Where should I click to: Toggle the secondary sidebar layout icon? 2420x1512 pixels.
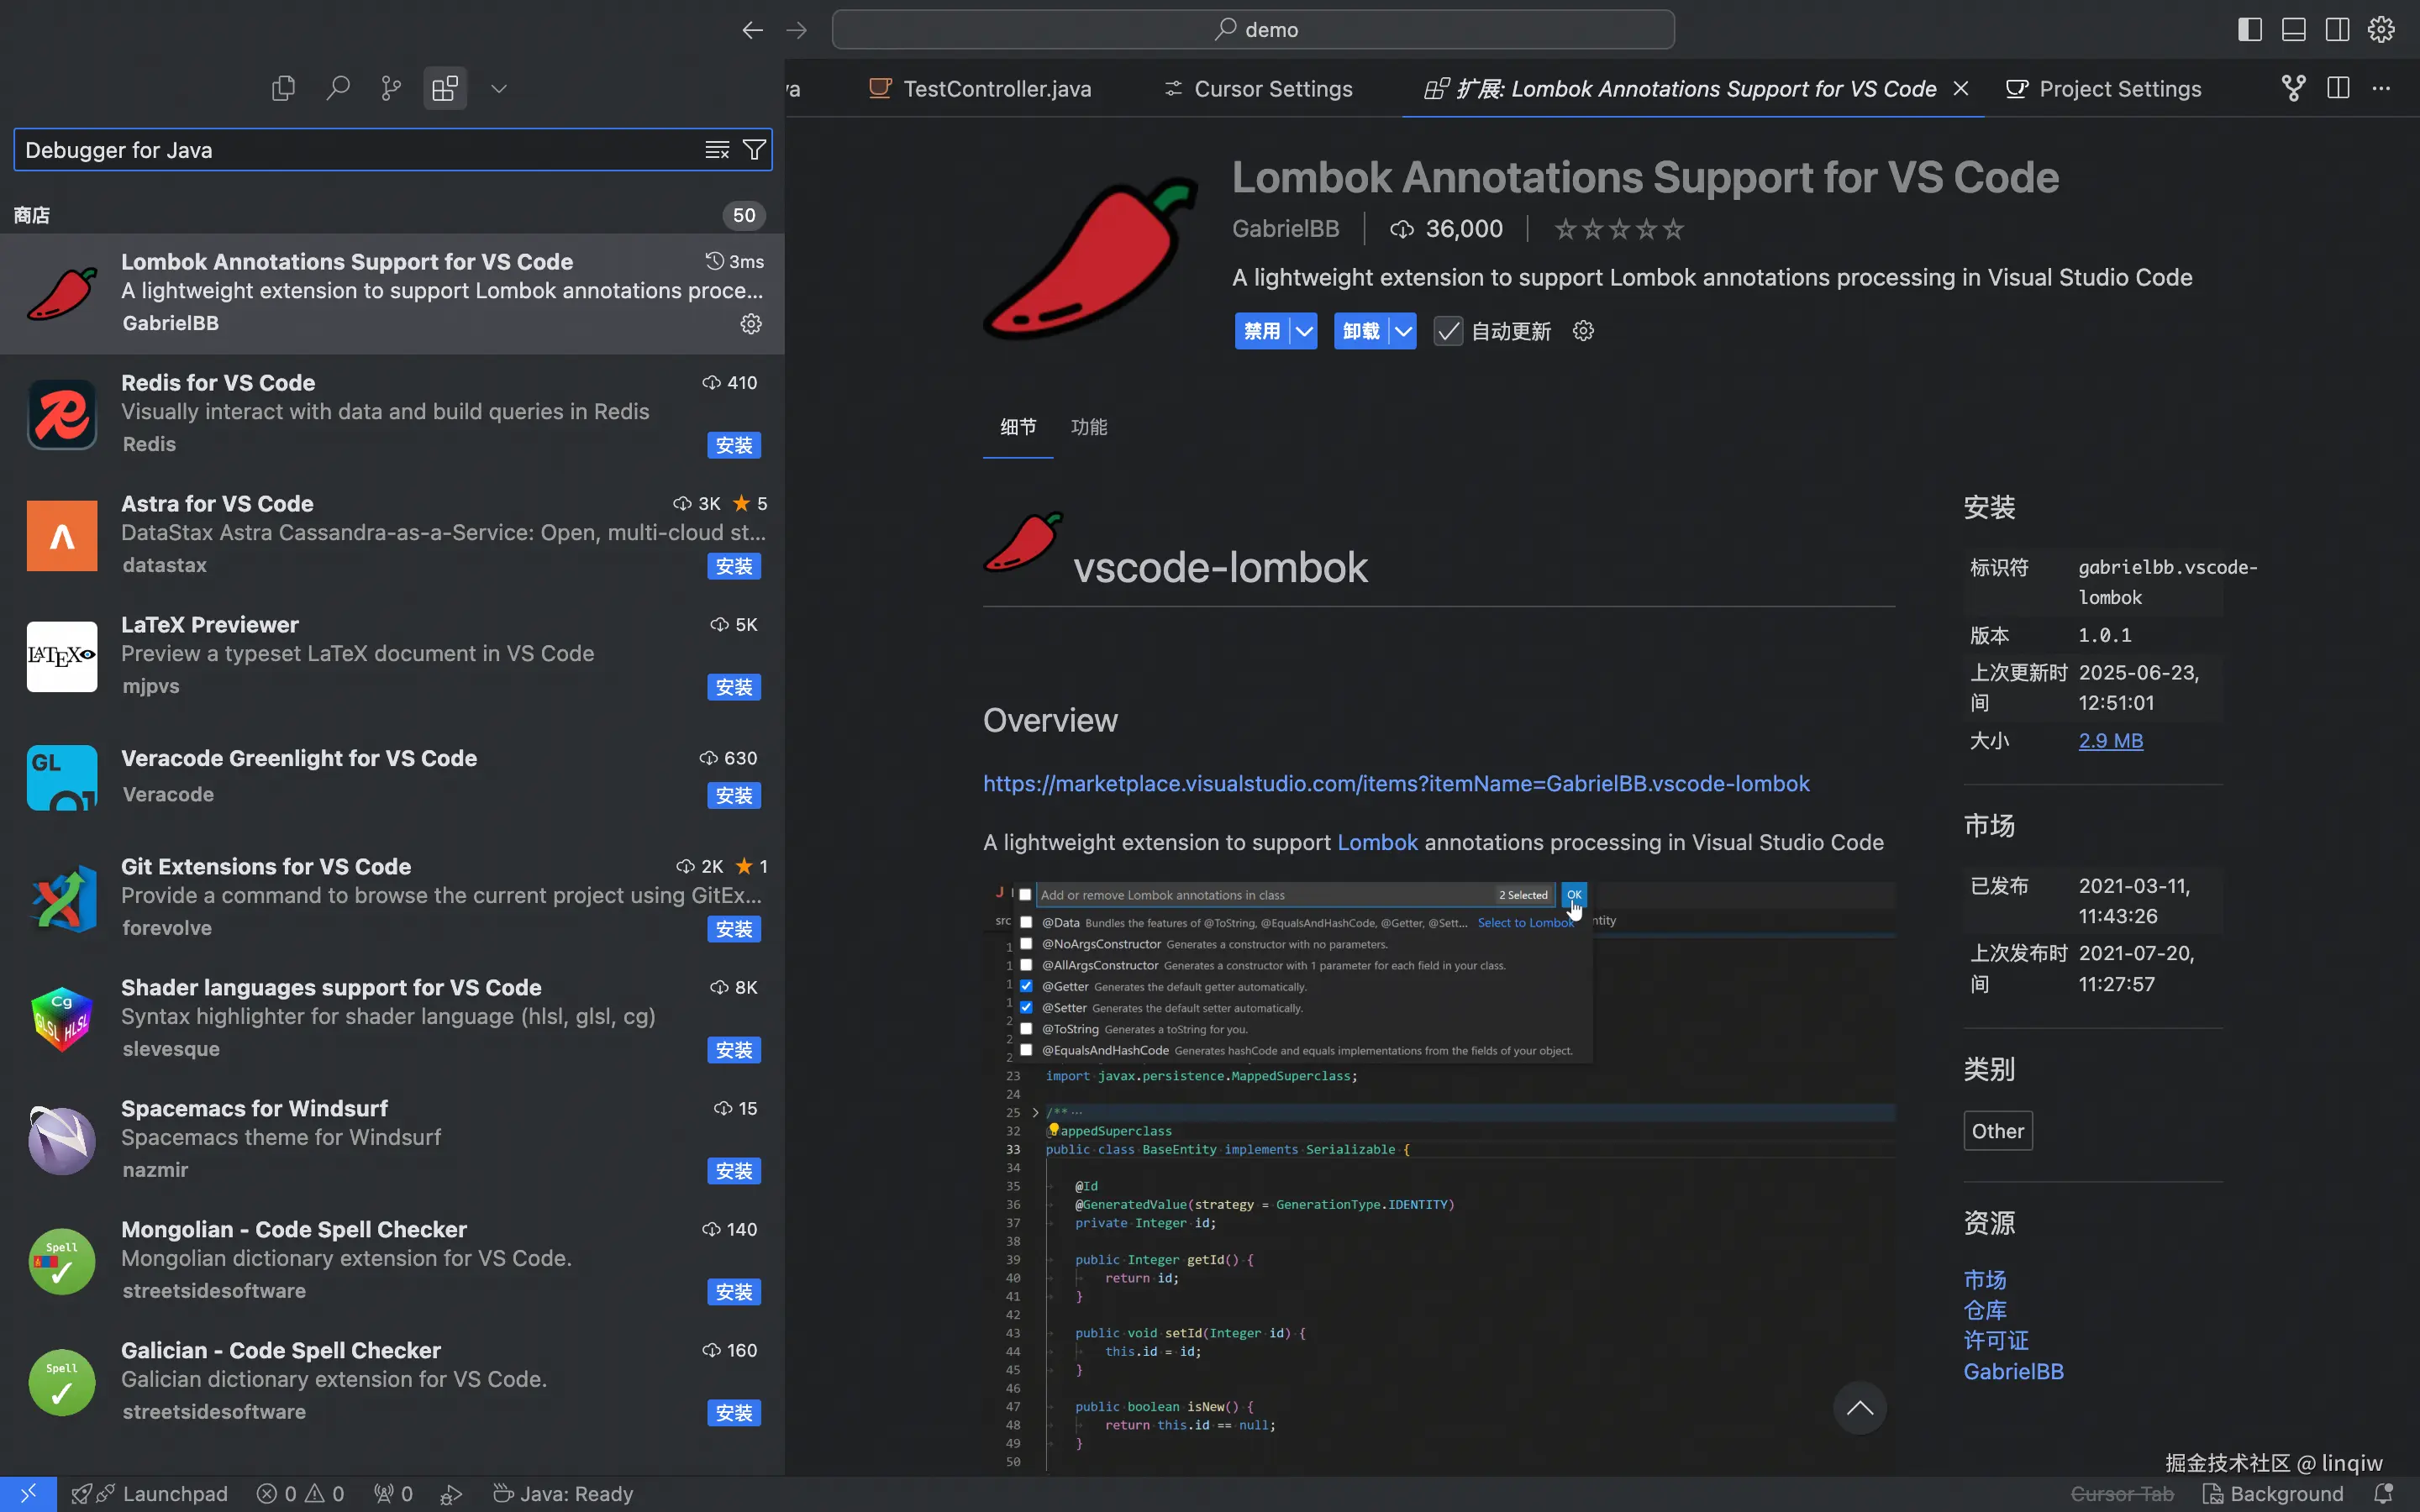2337,30
